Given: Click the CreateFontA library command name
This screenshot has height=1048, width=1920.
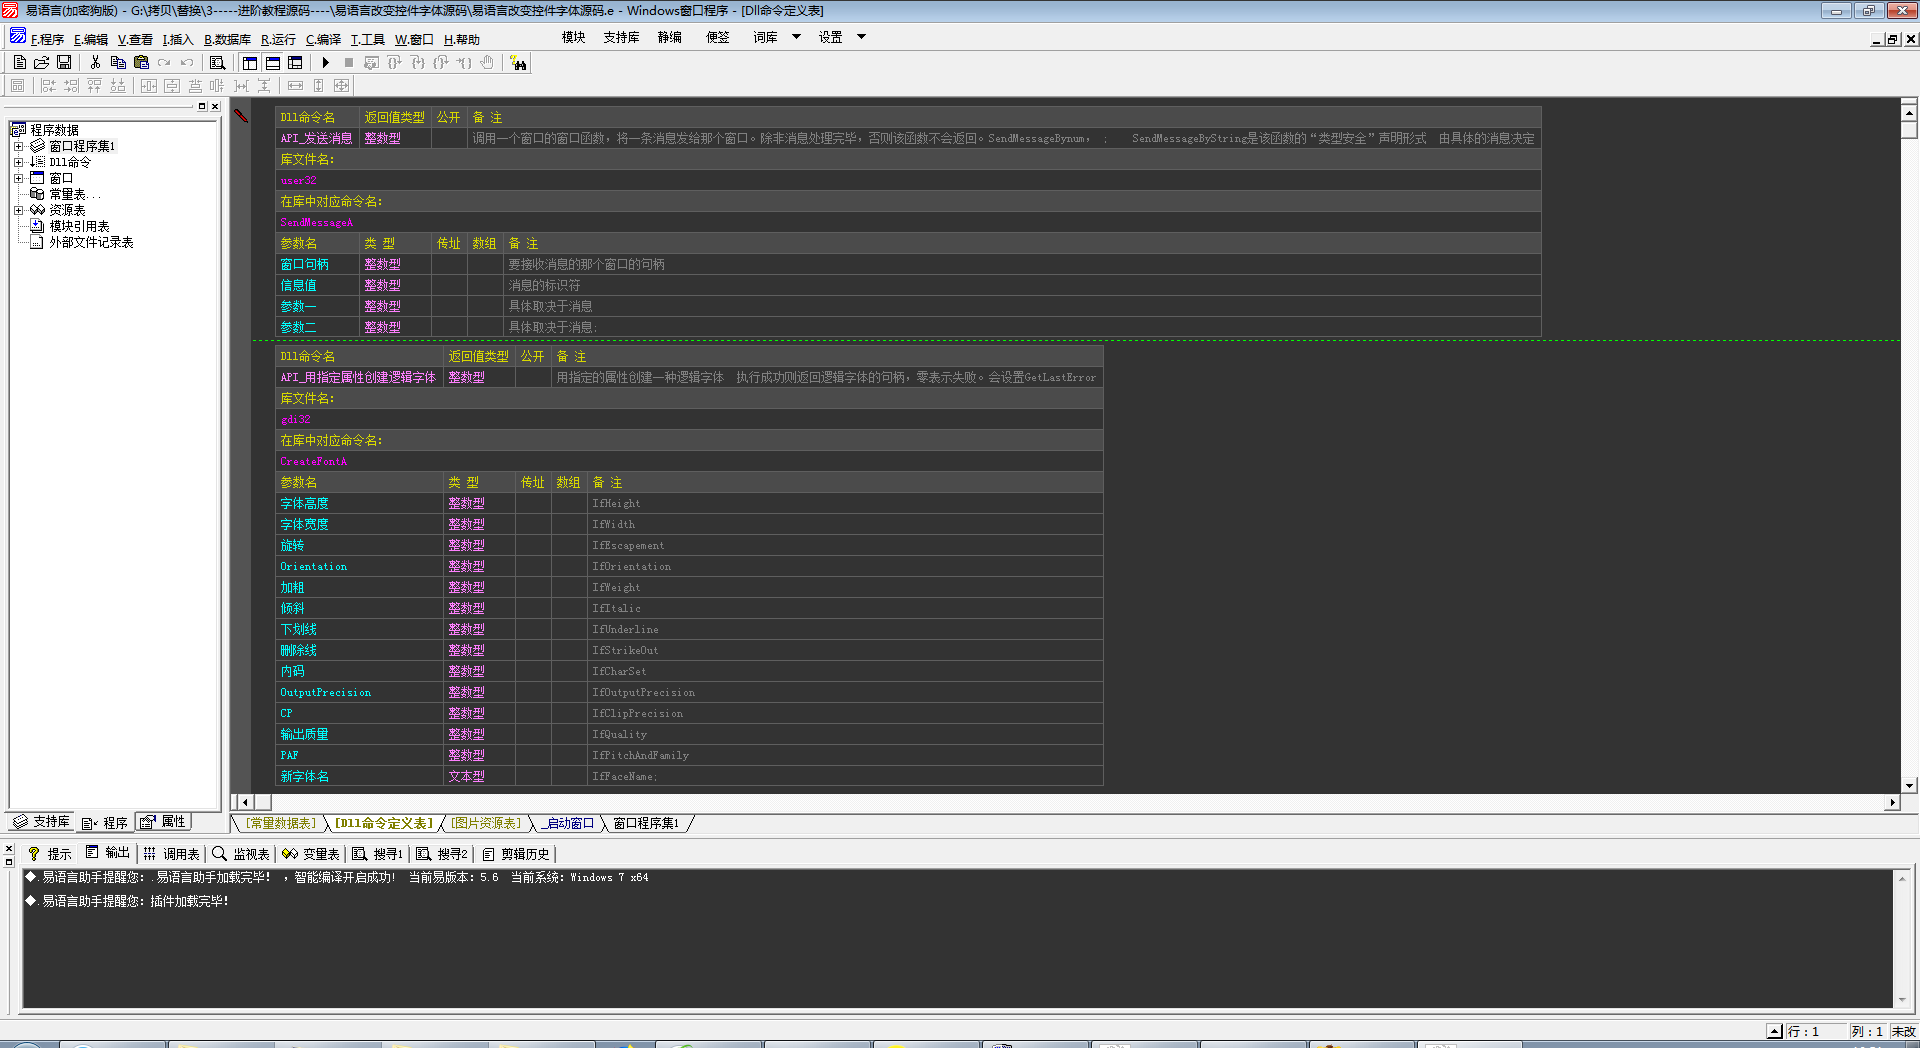Looking at the screenshot, I should pos(313,462).
